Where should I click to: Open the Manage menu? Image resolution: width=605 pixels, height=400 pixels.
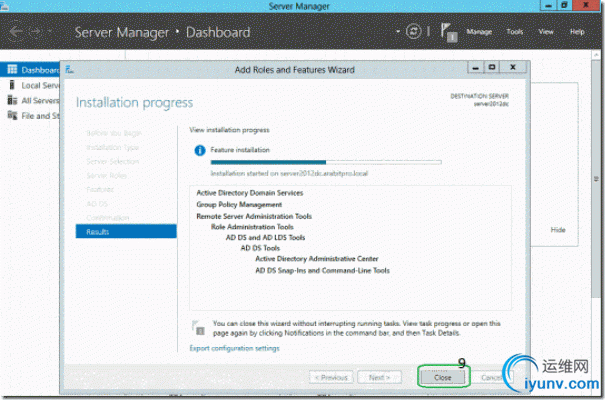pos(479,32)
